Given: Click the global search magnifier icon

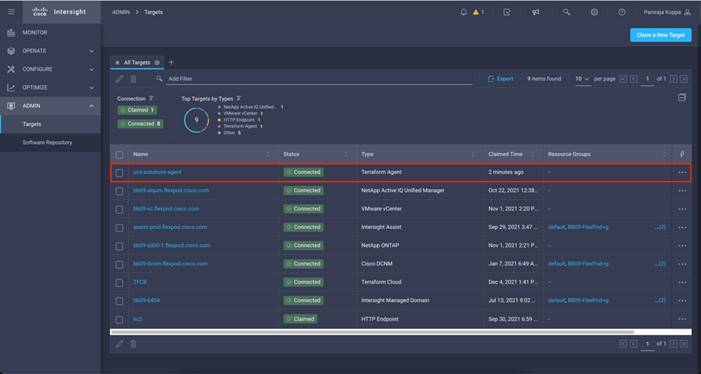Looking at the screenshot, I should coord(566,12).
